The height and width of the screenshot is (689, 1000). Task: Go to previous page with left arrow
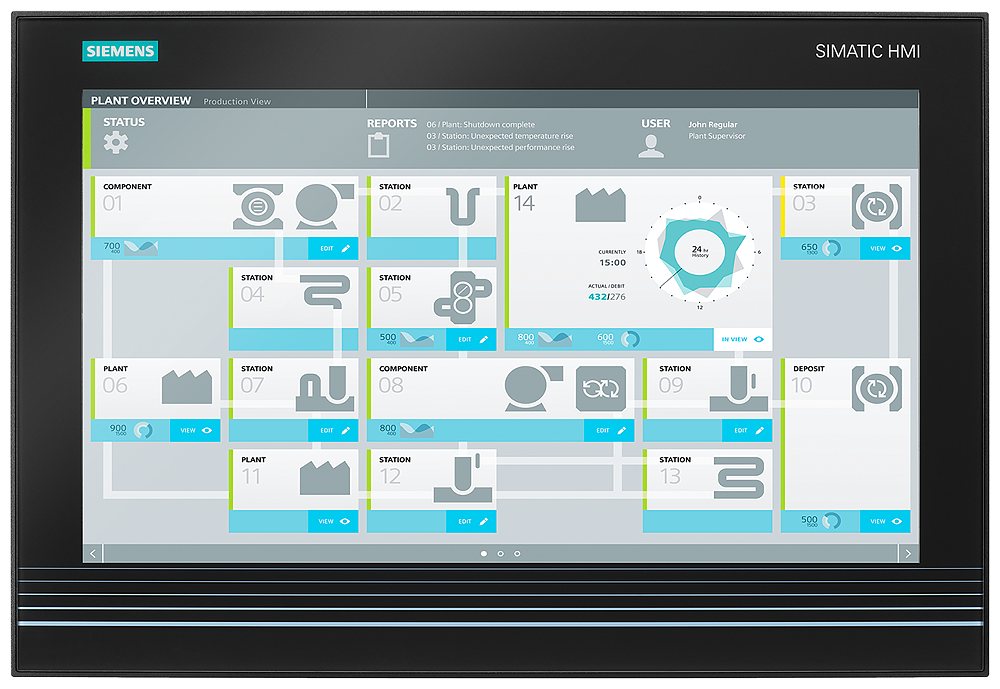click(93, 553)
